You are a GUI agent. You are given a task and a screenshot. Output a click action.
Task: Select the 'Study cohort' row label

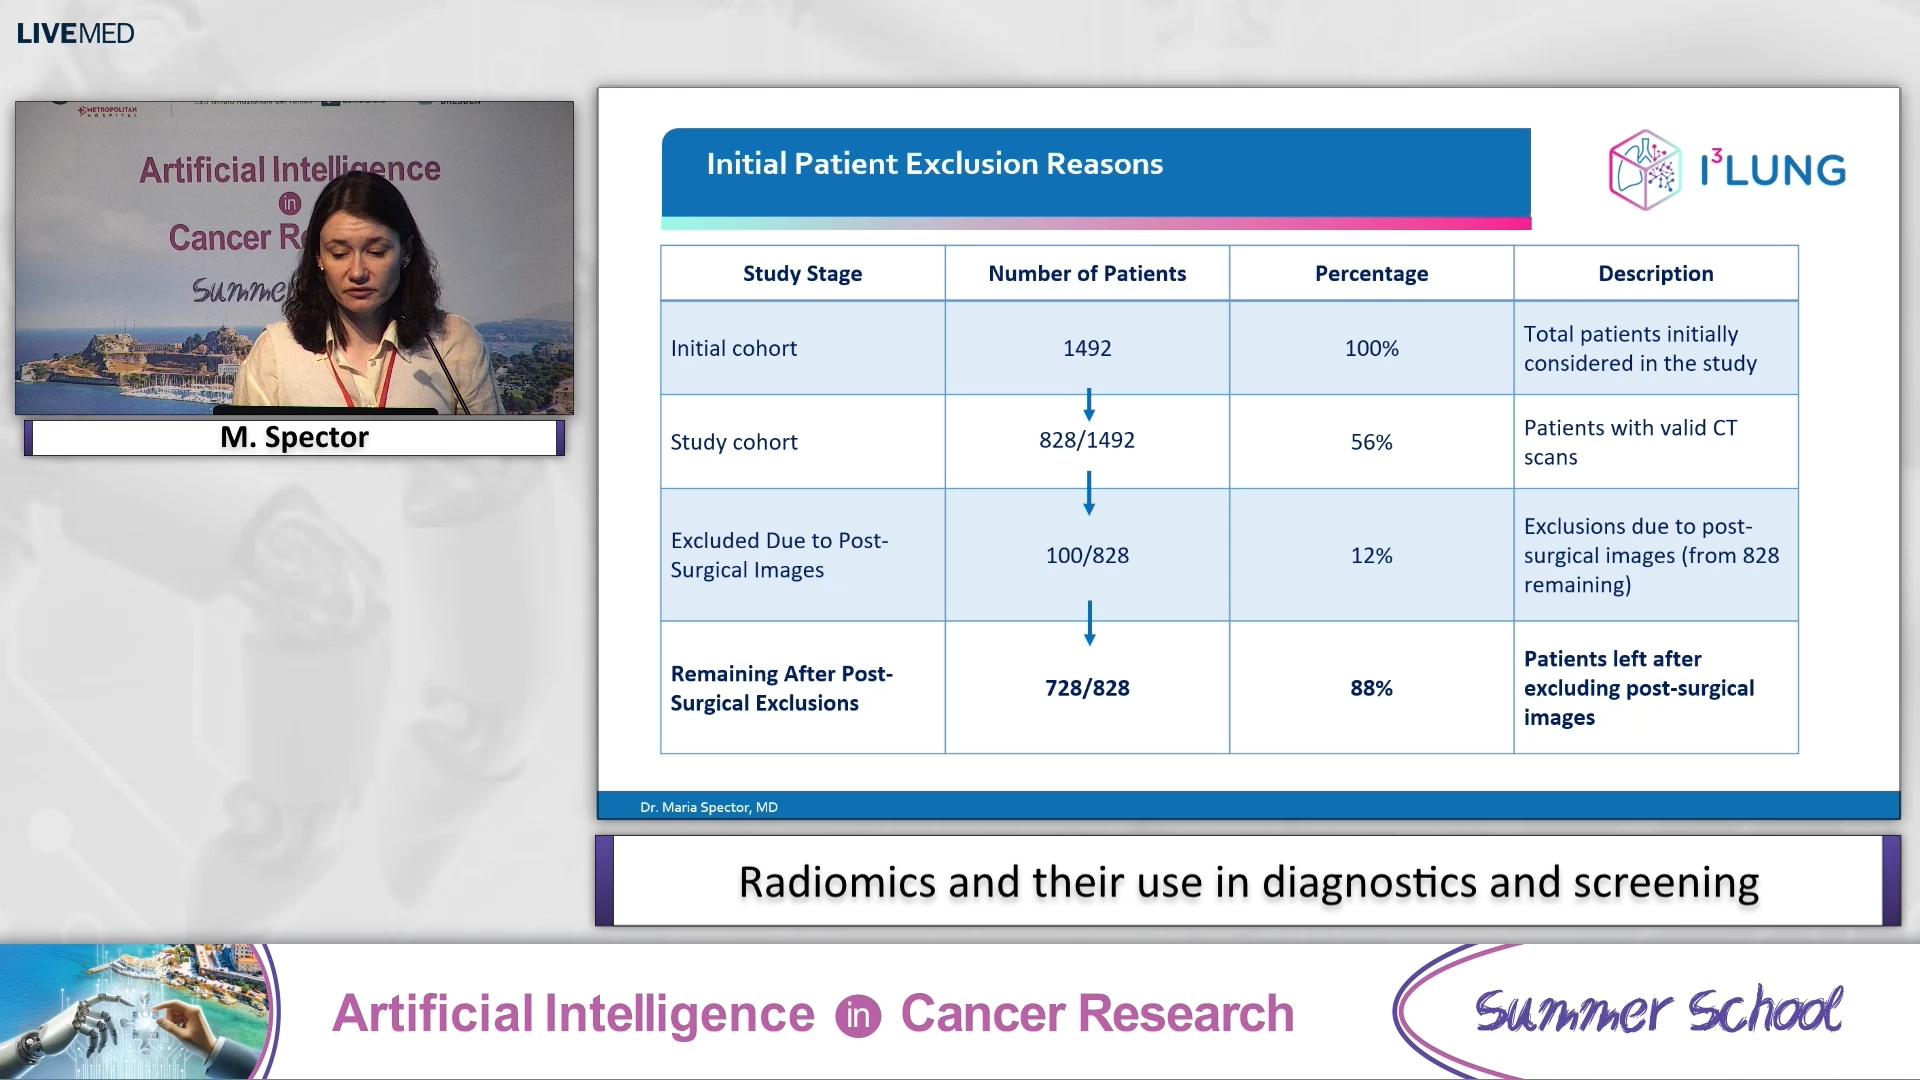[734, 441]
